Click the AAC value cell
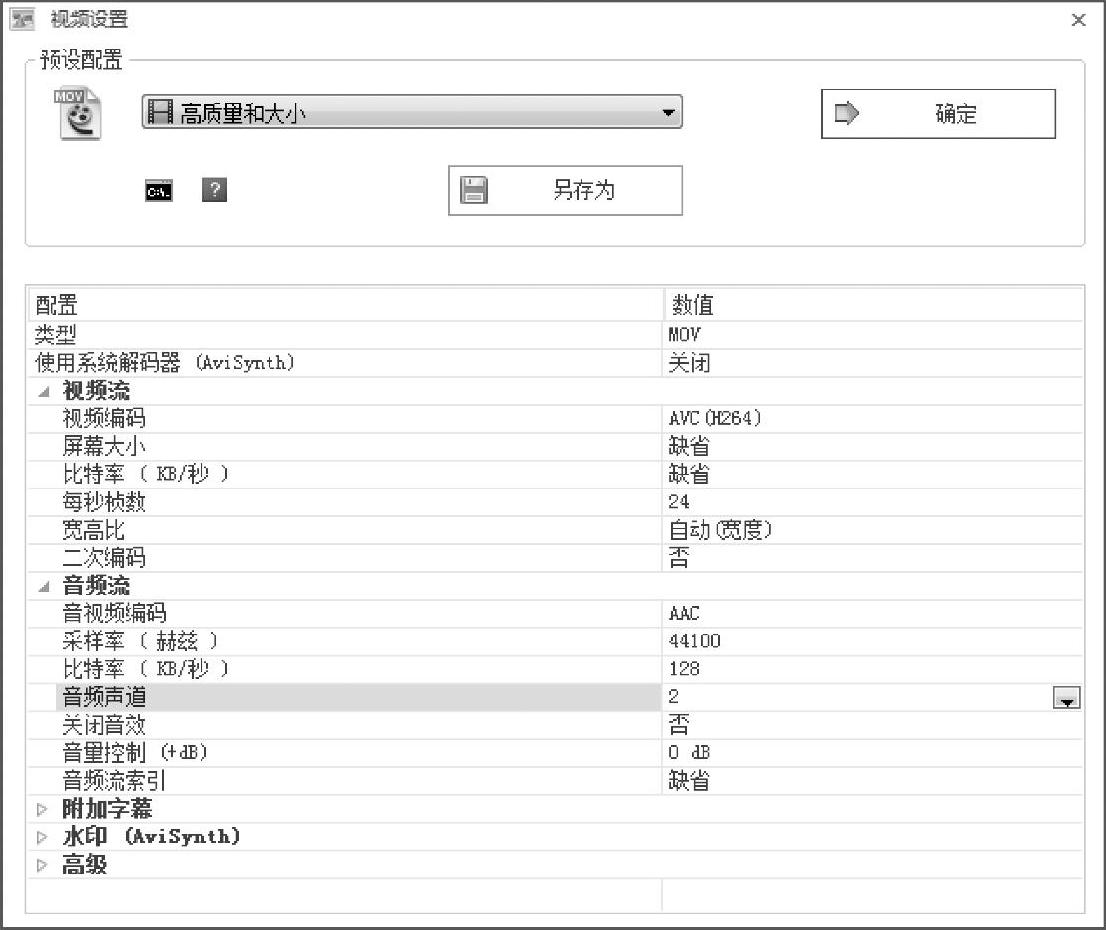1106x930 pixels. tap(873, 613)
